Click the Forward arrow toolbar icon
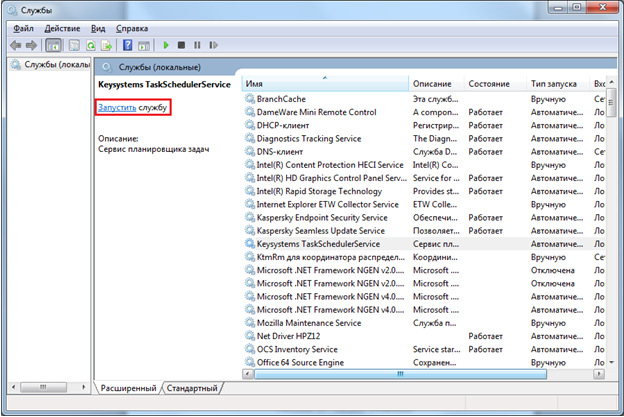 pos(31,45)
